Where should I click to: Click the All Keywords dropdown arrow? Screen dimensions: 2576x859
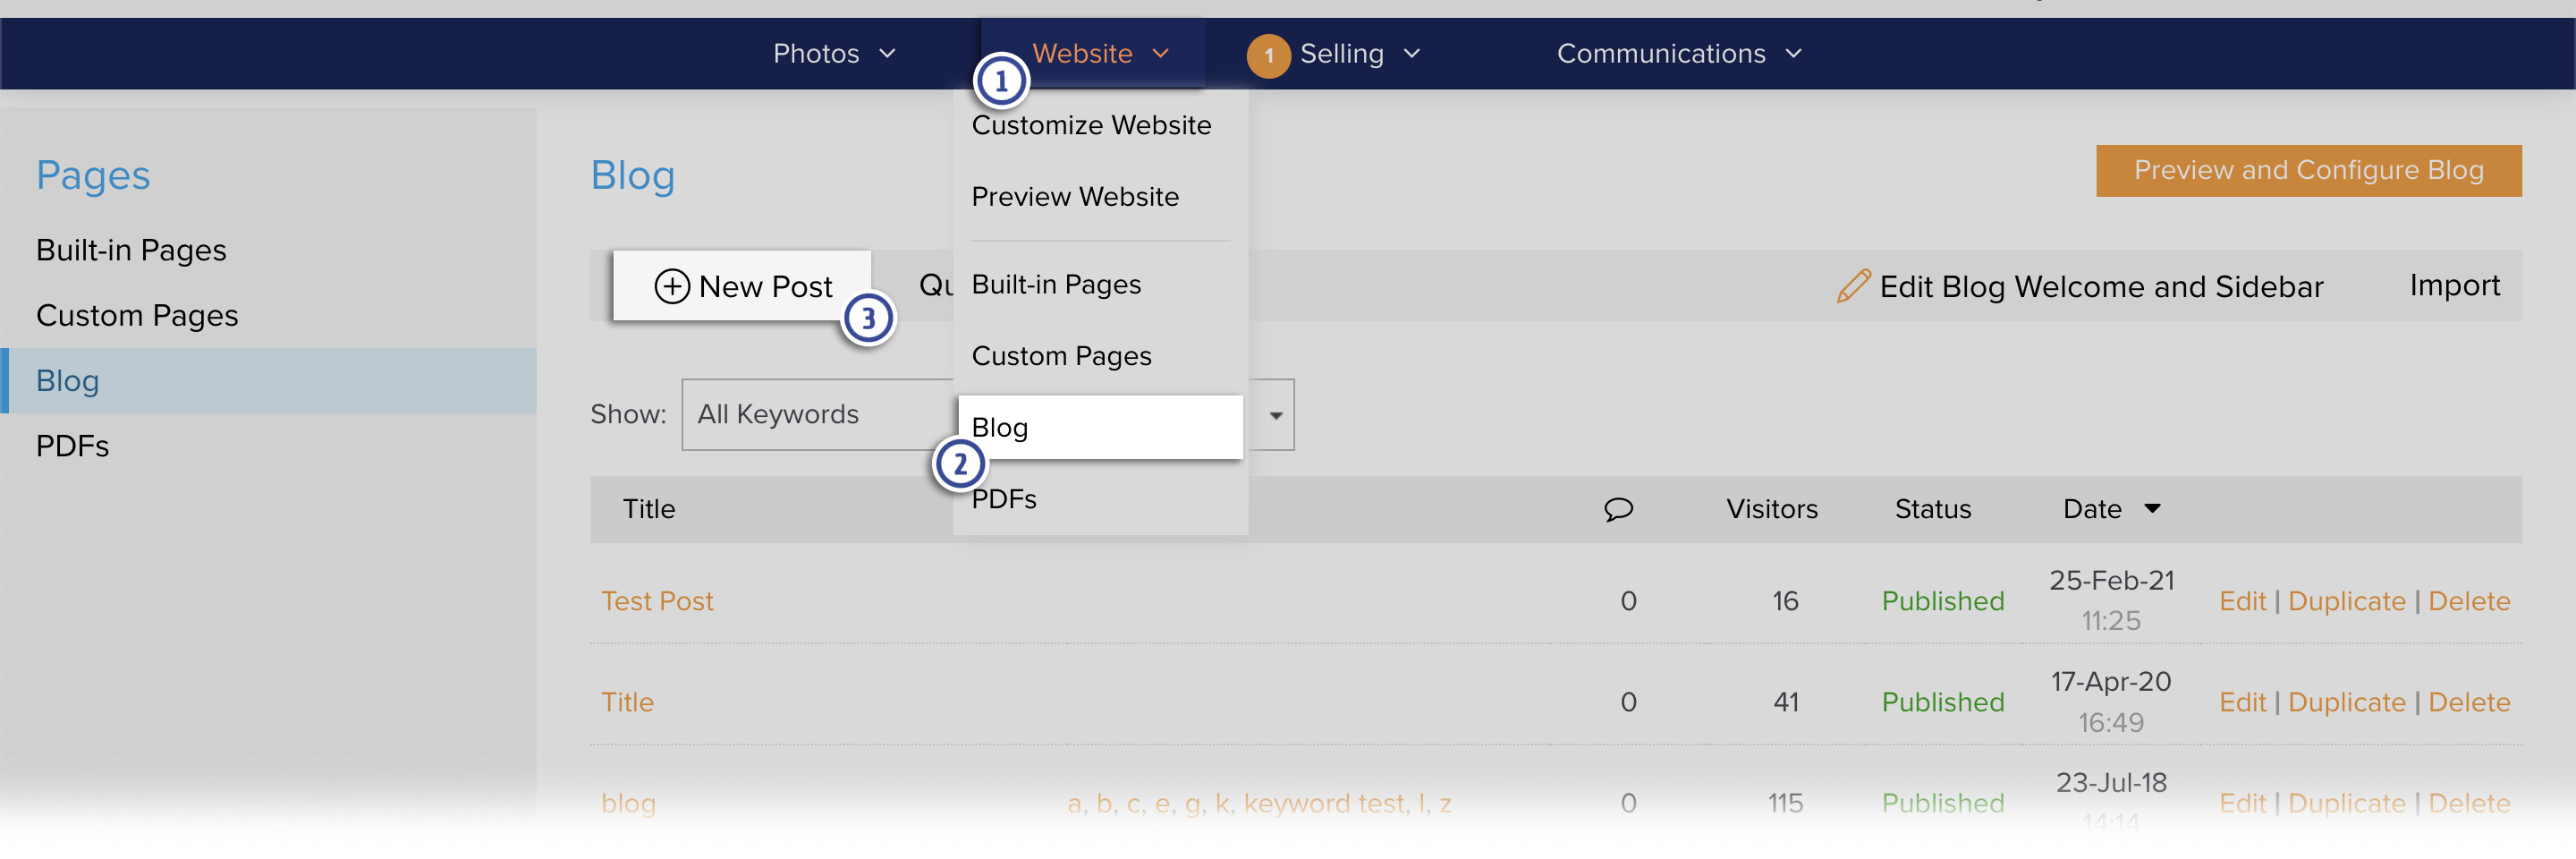click(x=1276, y=415)
